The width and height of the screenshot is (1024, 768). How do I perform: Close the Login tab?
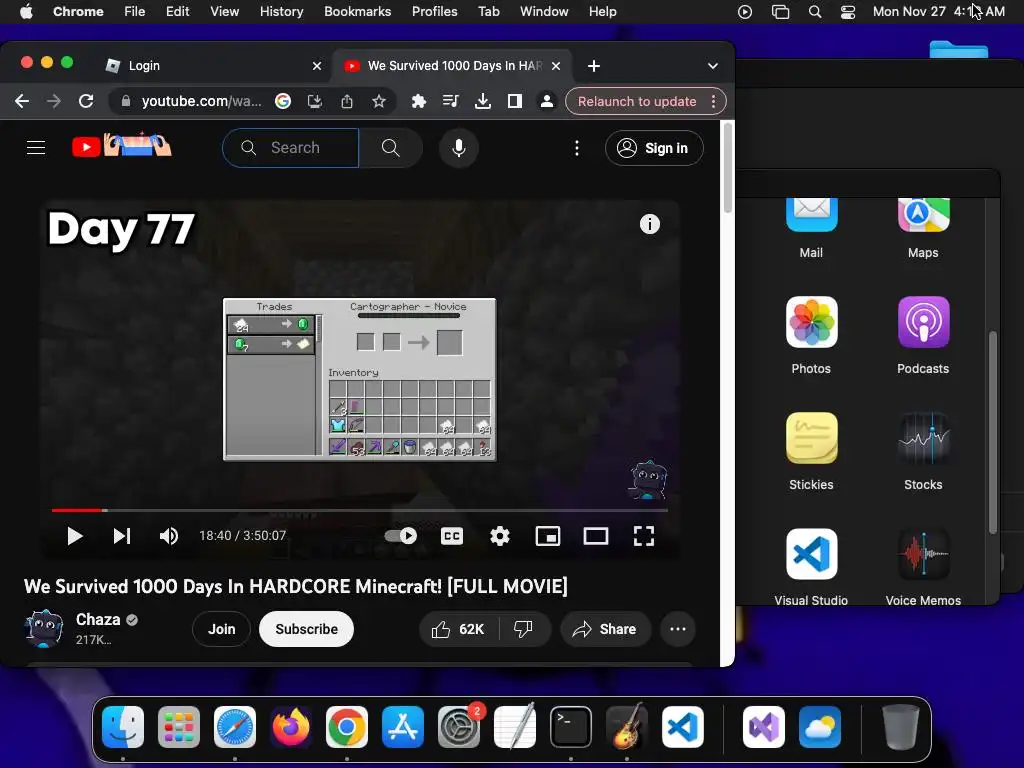pos(317,66)
